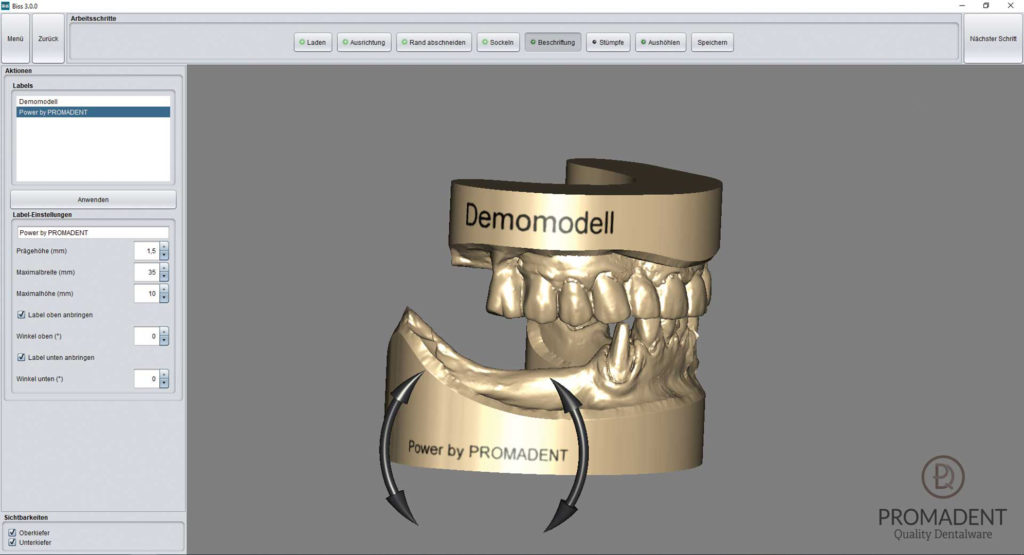Viewport: 1024px width, 555px height.
Task: Toggle Label oben anbringen checkbox
Action: point(21,315)
